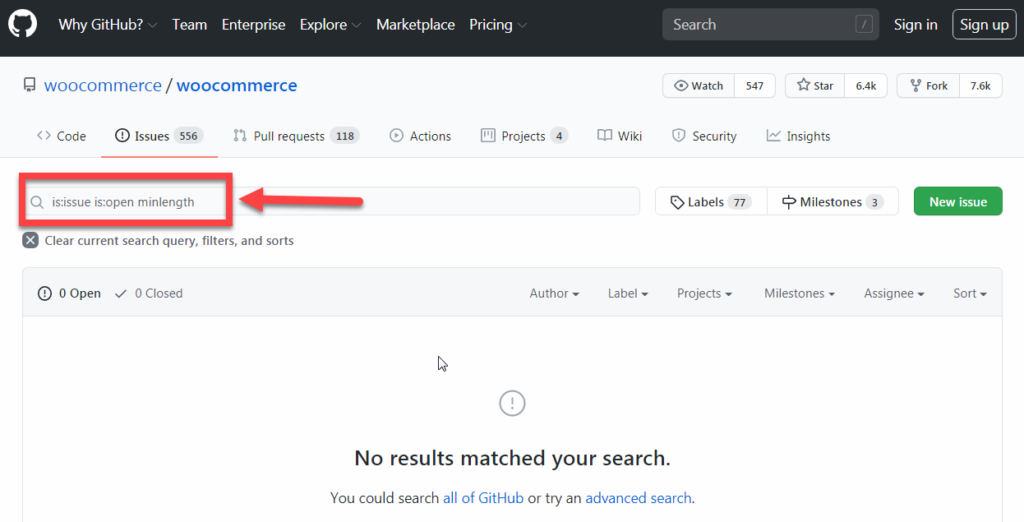Click the green New issue button
Screen dimensions: 1024x522
[x=958, y=202]
